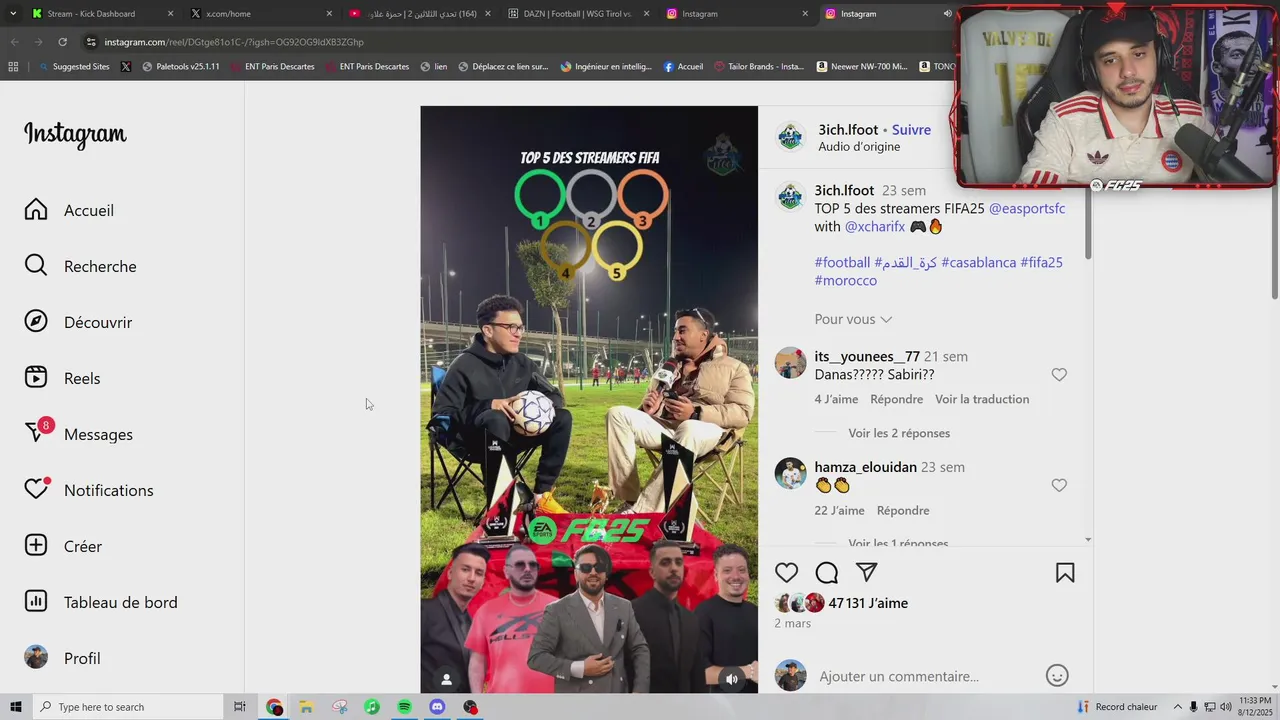This screenshot has height=720, width=1280.
Task: Open X bookmark icon in bookmarks bar
Action: click(126, 67)
